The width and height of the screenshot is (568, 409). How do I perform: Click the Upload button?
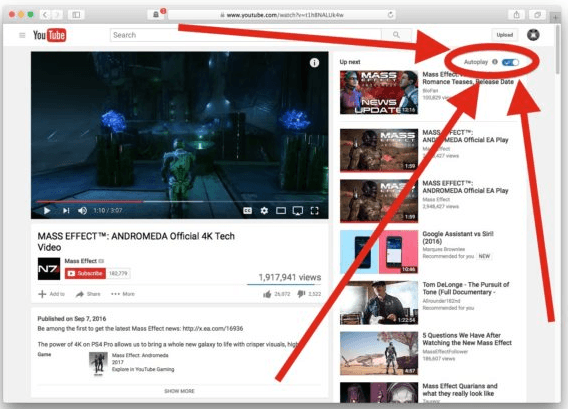click(505, 35)
